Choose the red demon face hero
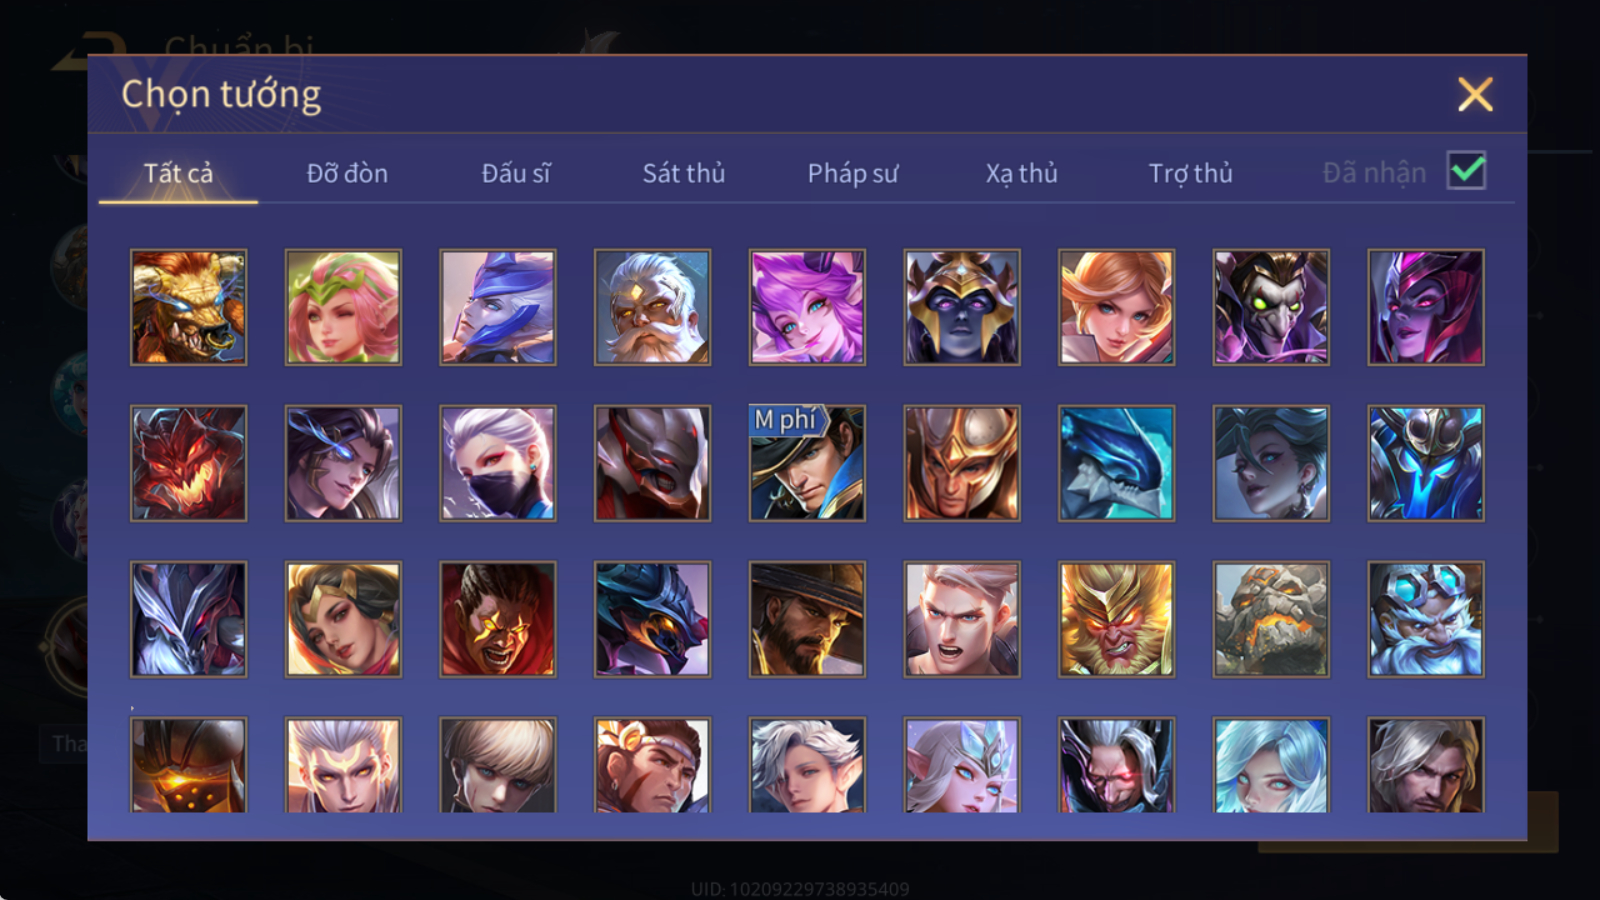1600x900 pixels. pyautogui.click(x=188, y=463)
